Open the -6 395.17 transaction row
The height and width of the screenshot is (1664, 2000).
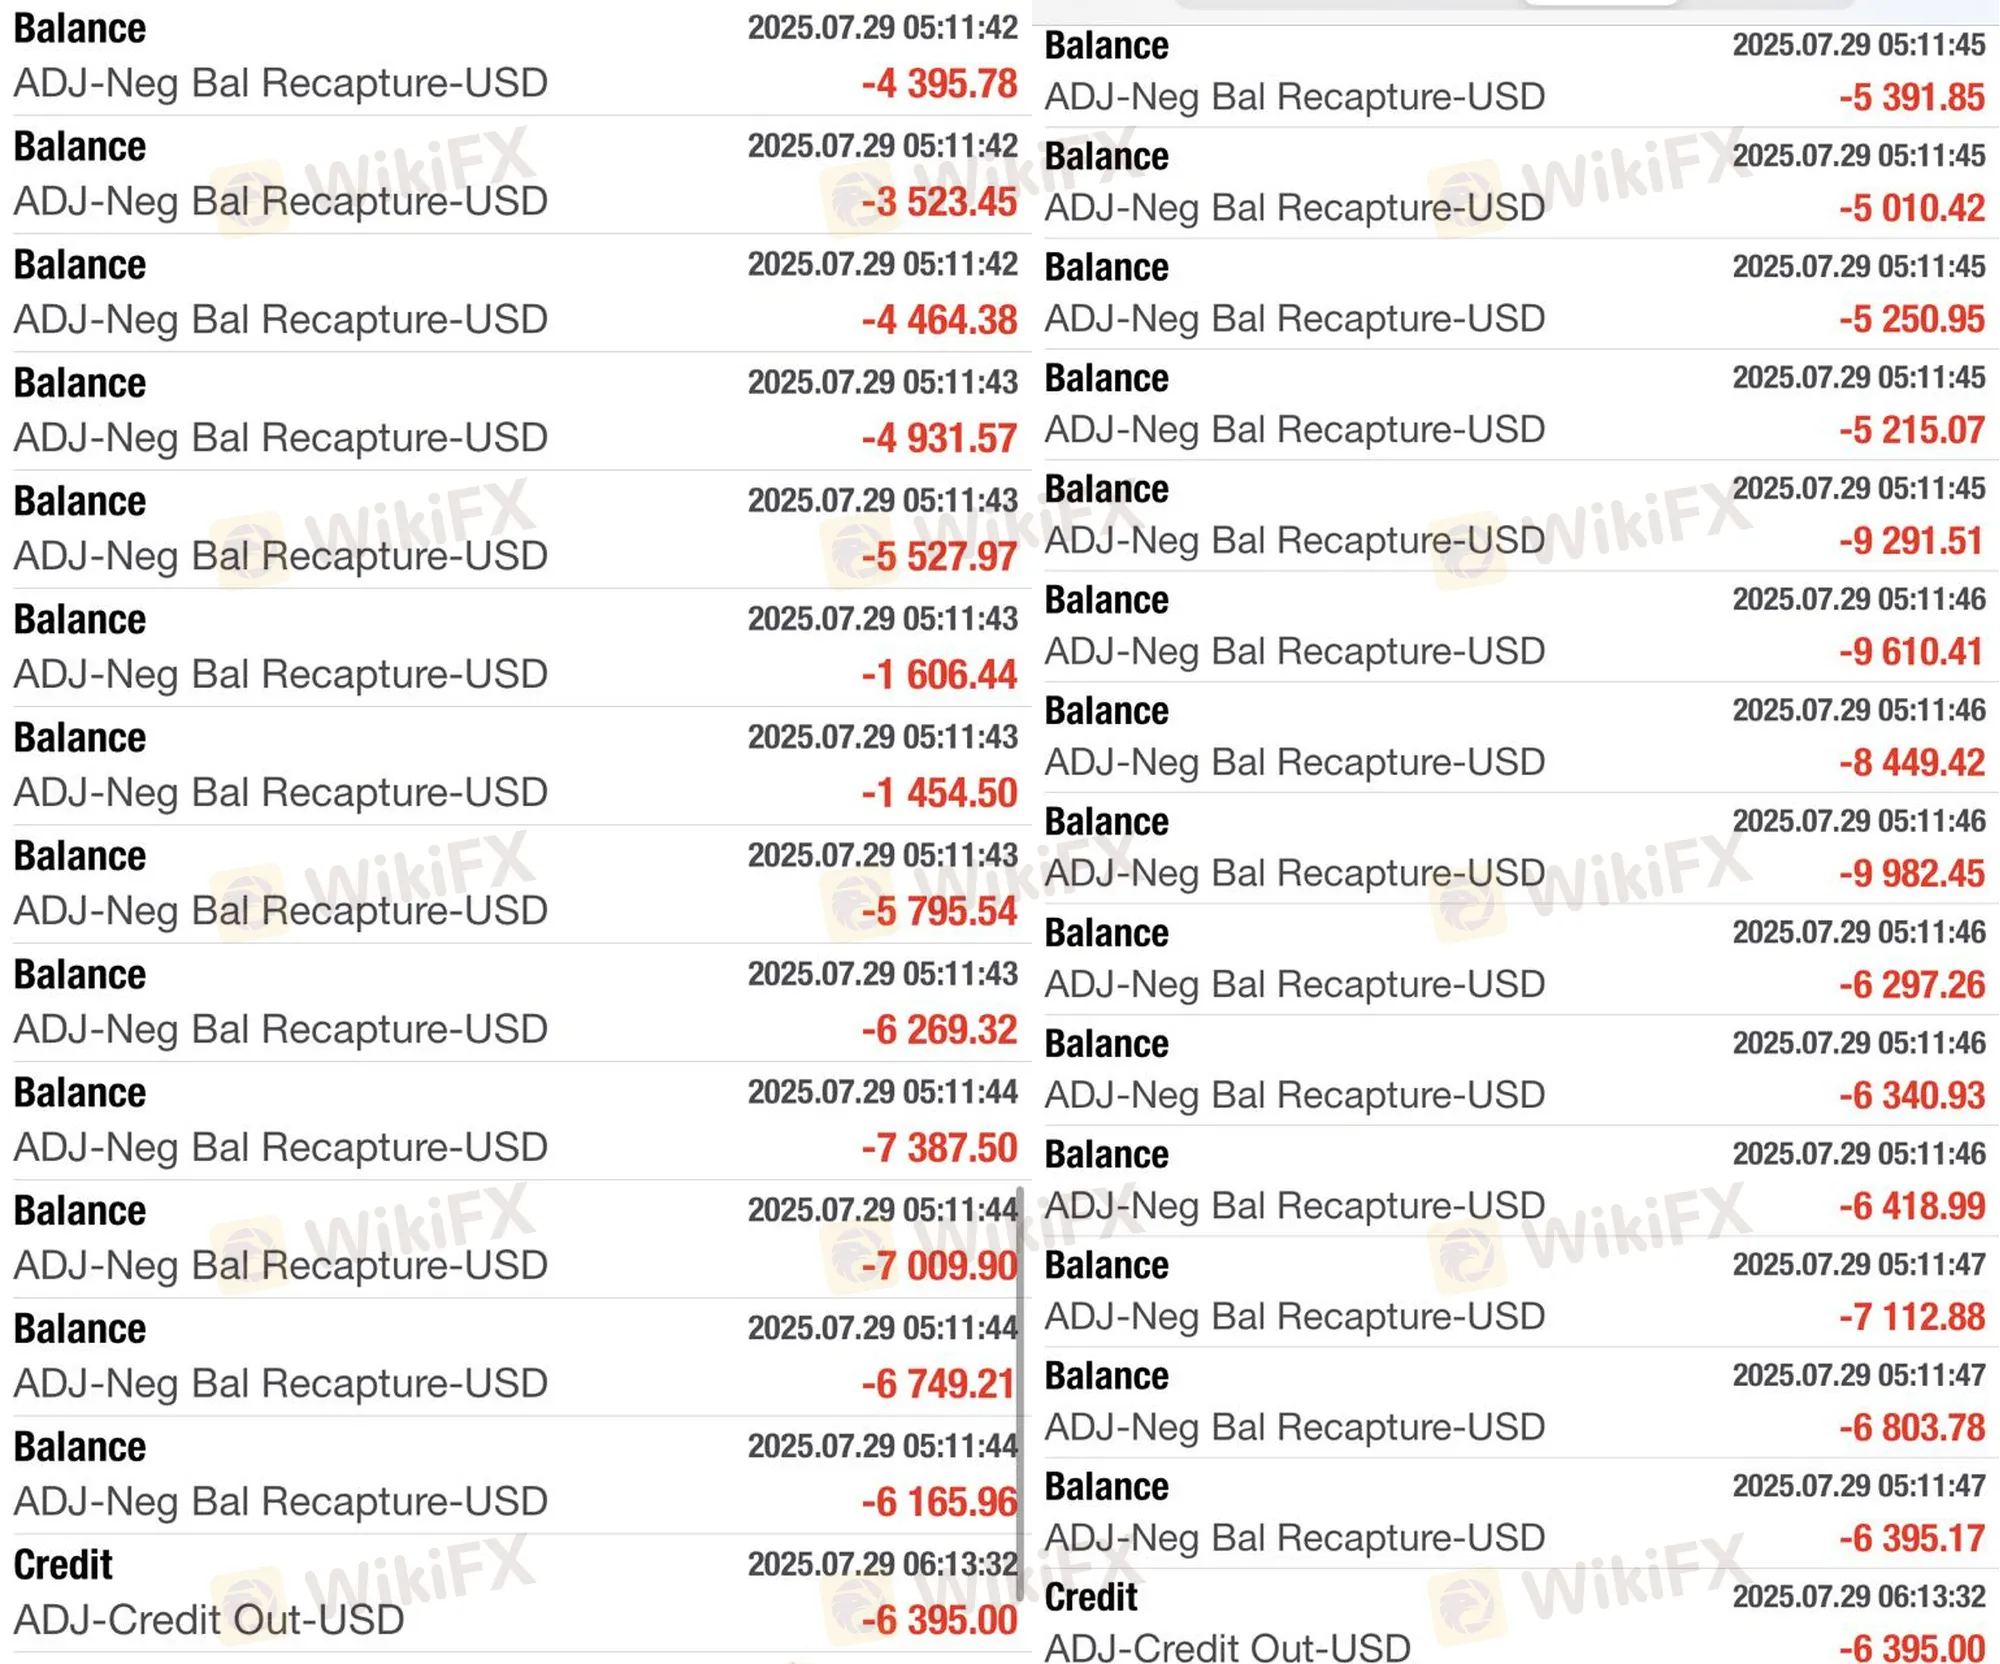tap(1515, 1513)
